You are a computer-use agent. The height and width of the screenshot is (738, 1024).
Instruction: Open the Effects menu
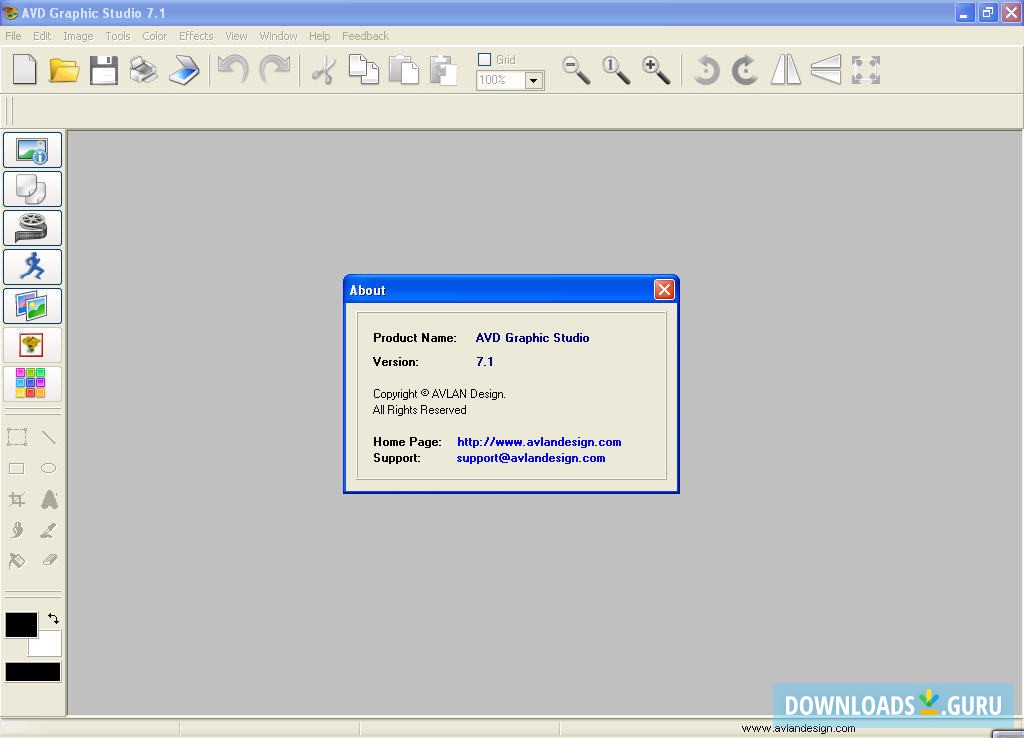click(x=195, y=35)
